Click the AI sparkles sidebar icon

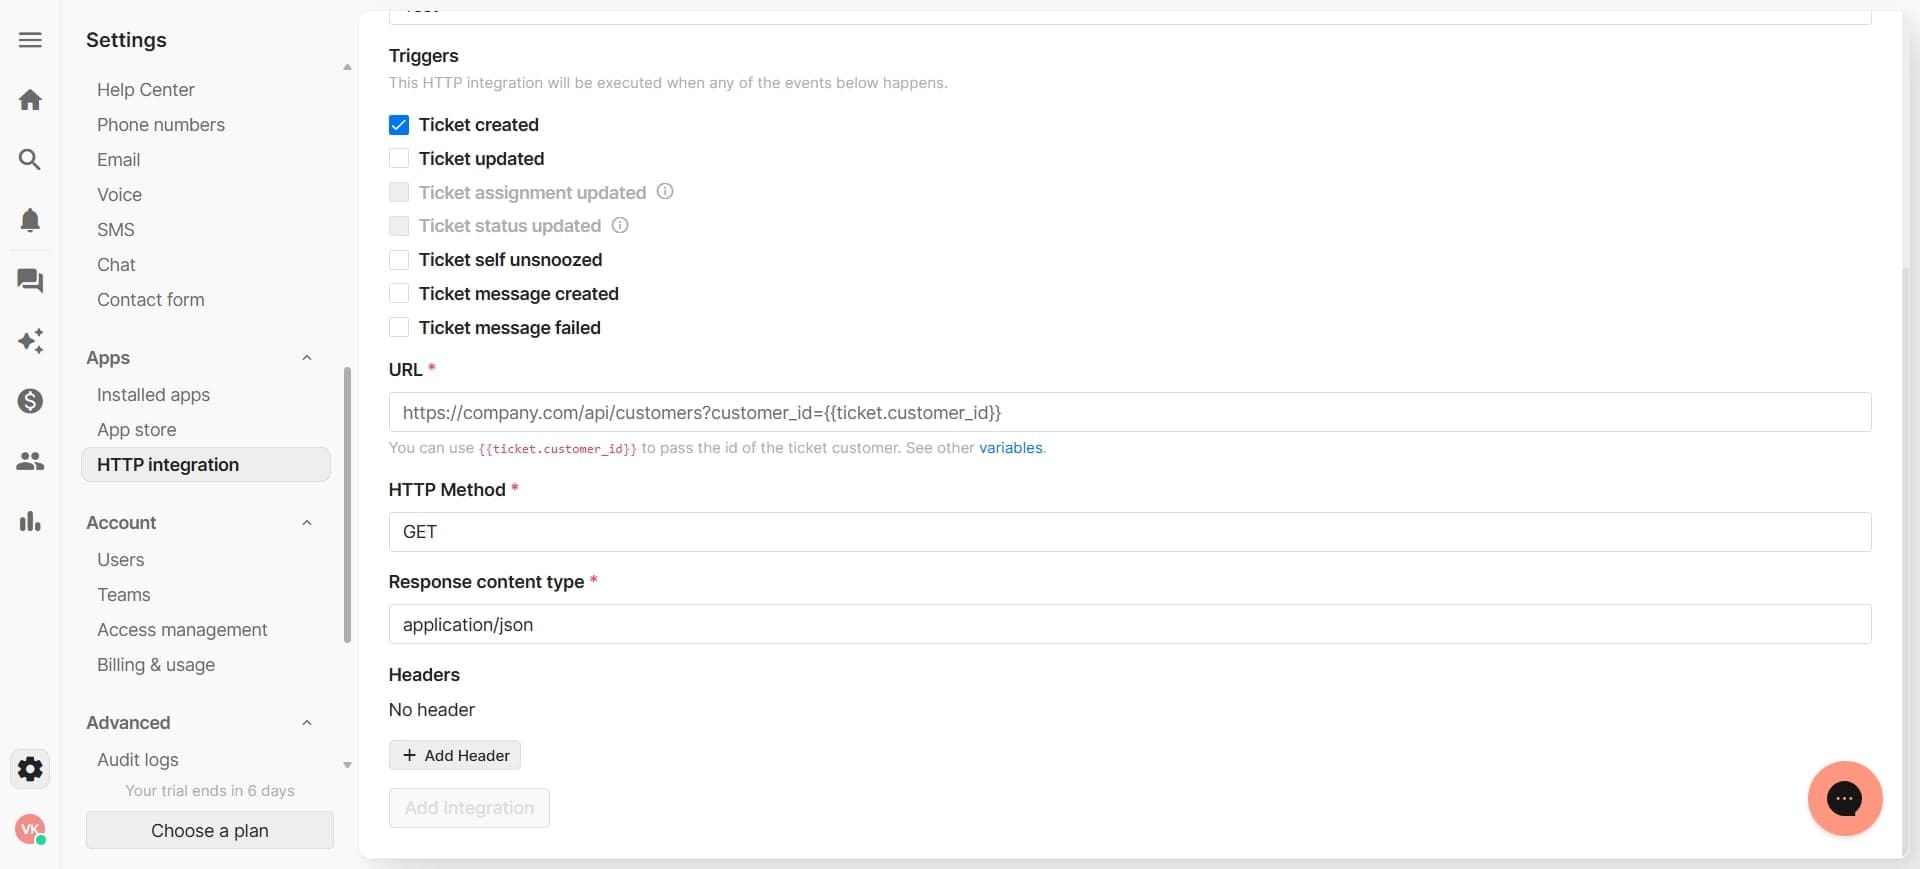tap(30, 341)
